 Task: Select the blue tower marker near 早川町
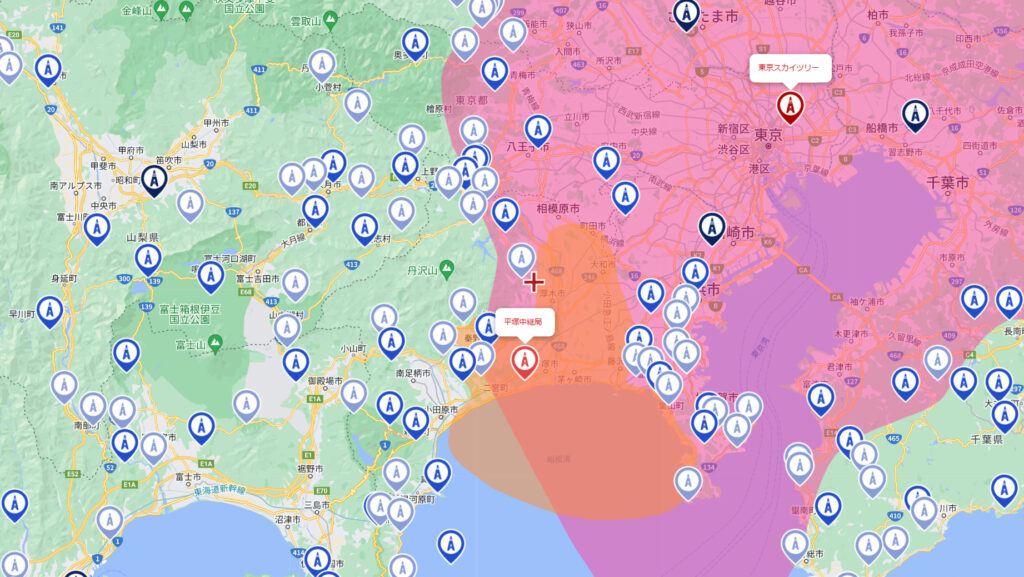[x=49, y=311]
